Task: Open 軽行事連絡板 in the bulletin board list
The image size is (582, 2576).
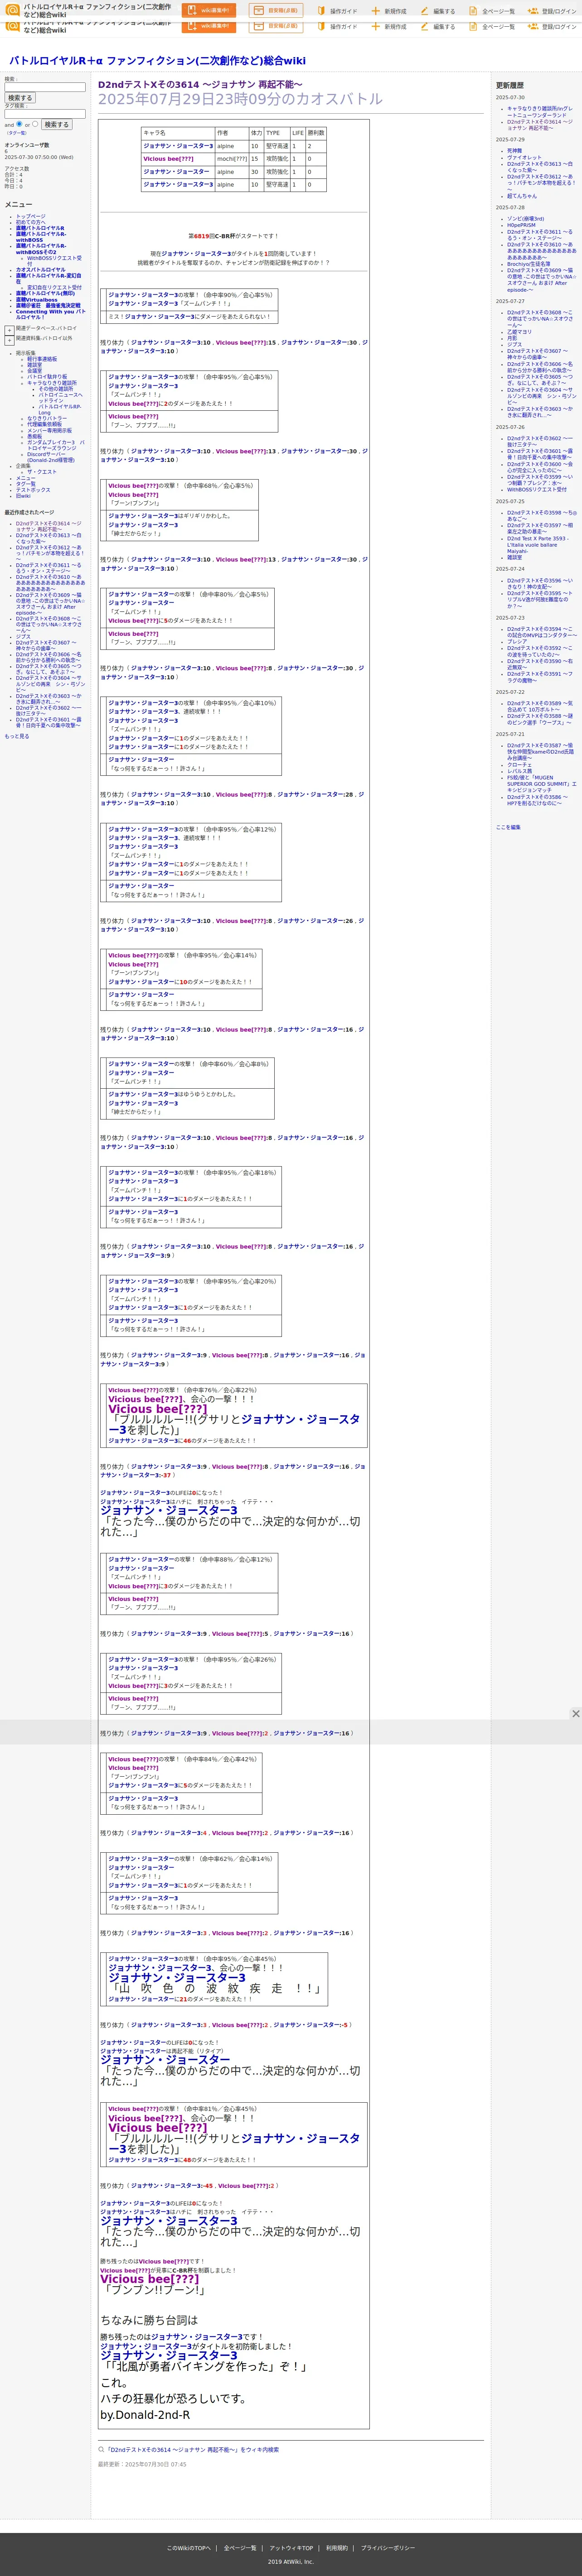Action: (42, 359)
